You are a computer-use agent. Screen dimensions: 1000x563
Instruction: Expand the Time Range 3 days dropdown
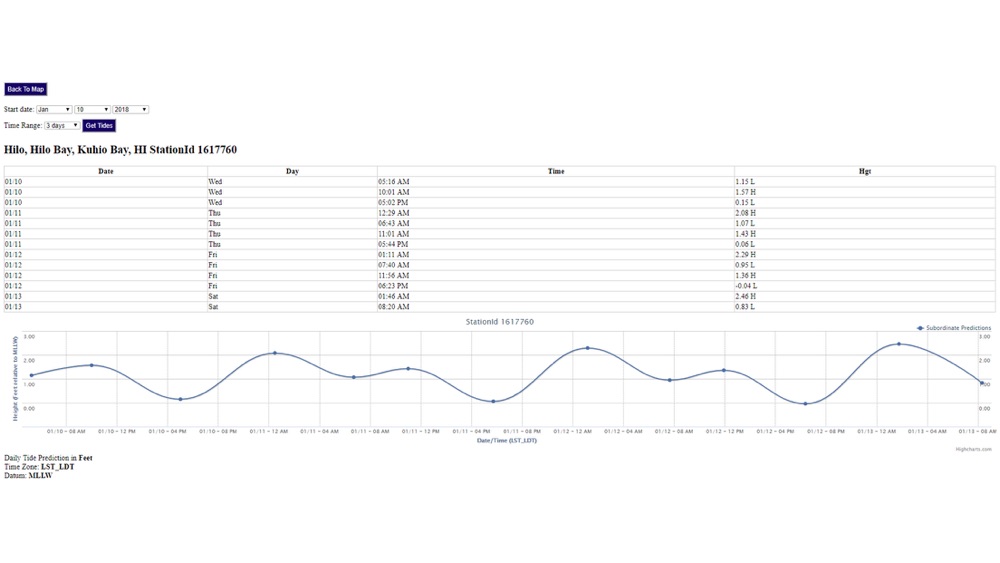[62, 126]
